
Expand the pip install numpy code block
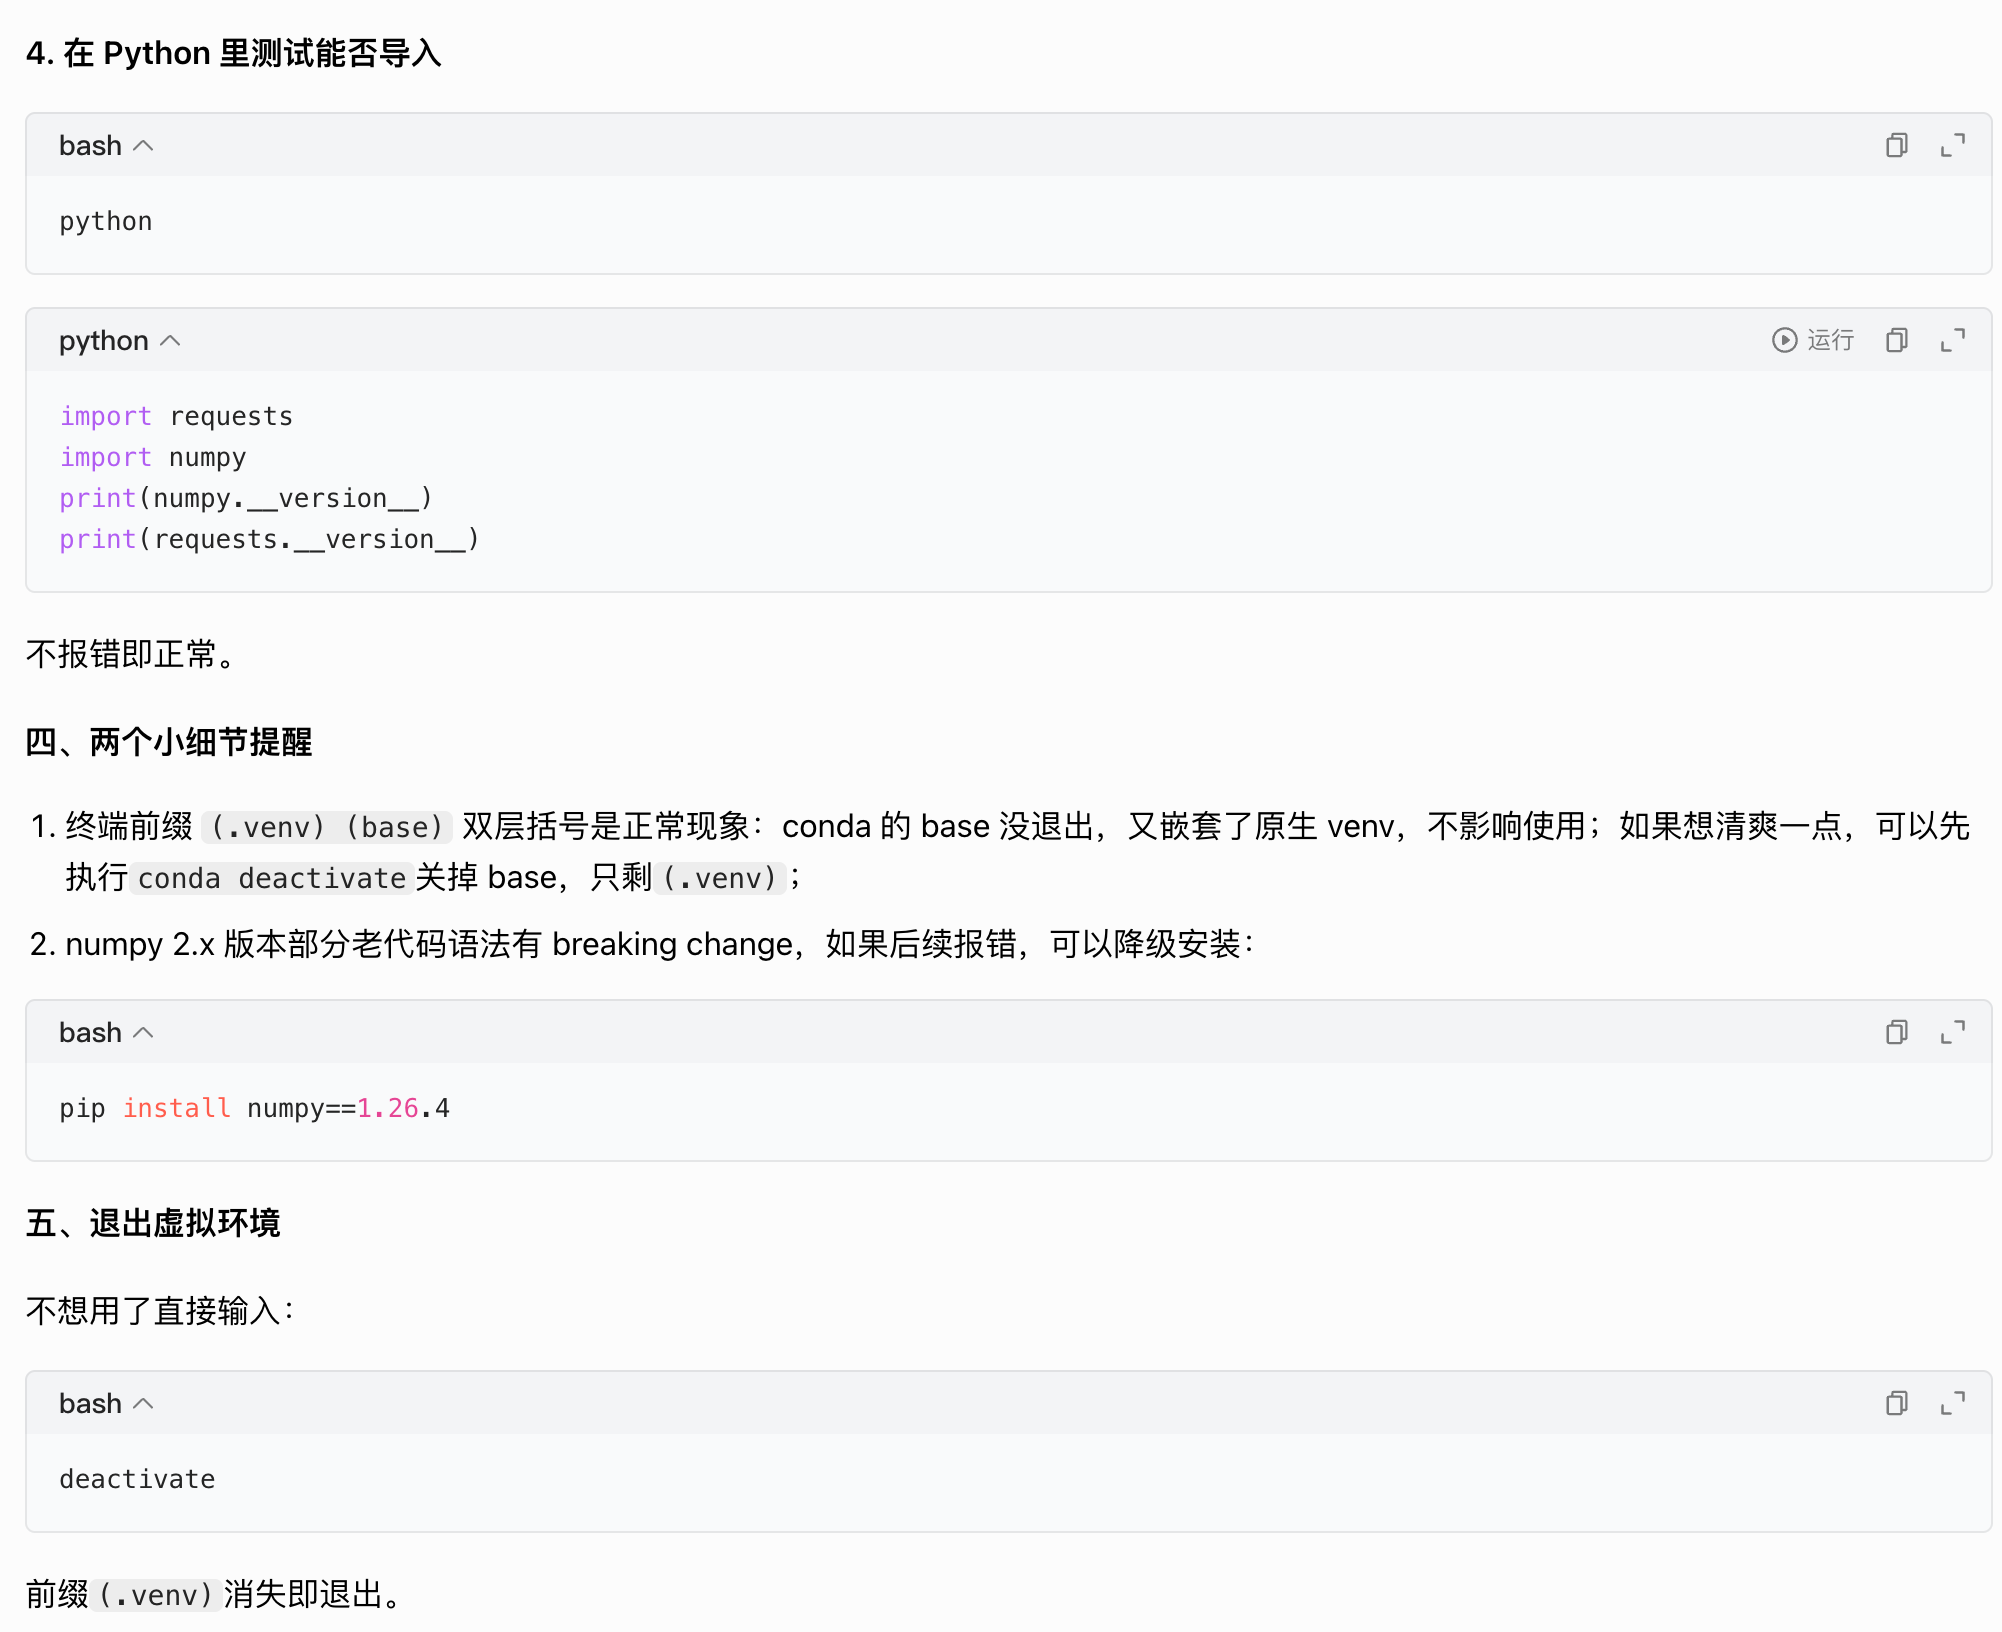tap(1952, 1033)
